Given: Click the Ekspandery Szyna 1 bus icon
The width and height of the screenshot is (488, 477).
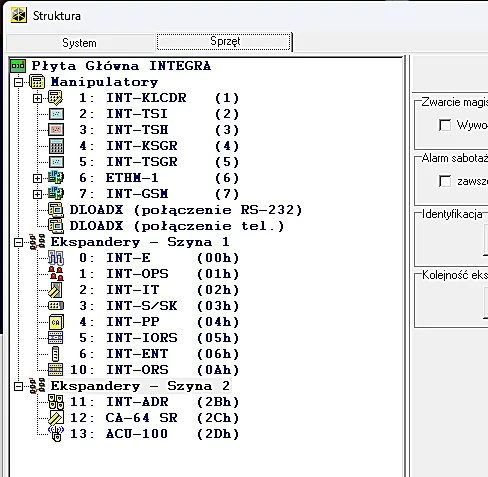Looking at the screenshot, I should coord(37,242).
